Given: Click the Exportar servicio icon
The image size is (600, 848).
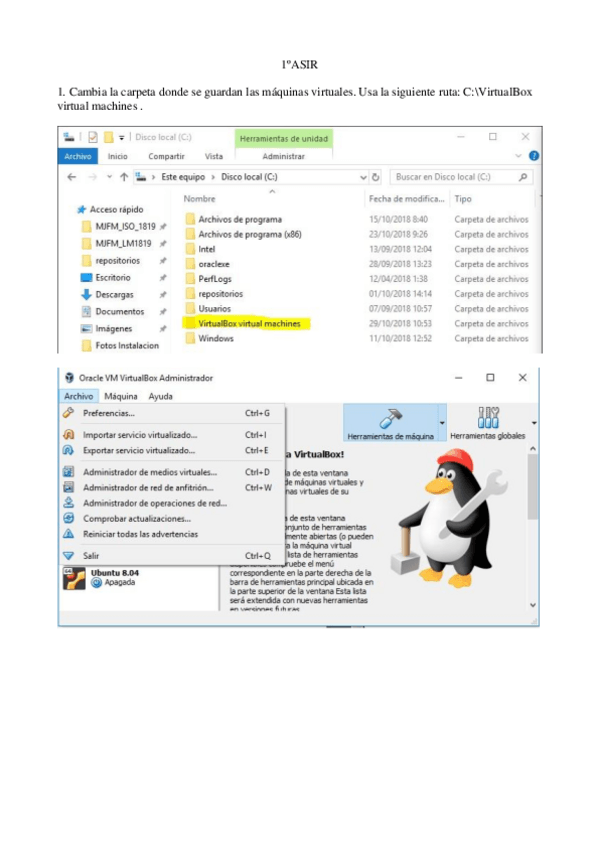Looking at the screenshot, I should (x=68, y=450).
